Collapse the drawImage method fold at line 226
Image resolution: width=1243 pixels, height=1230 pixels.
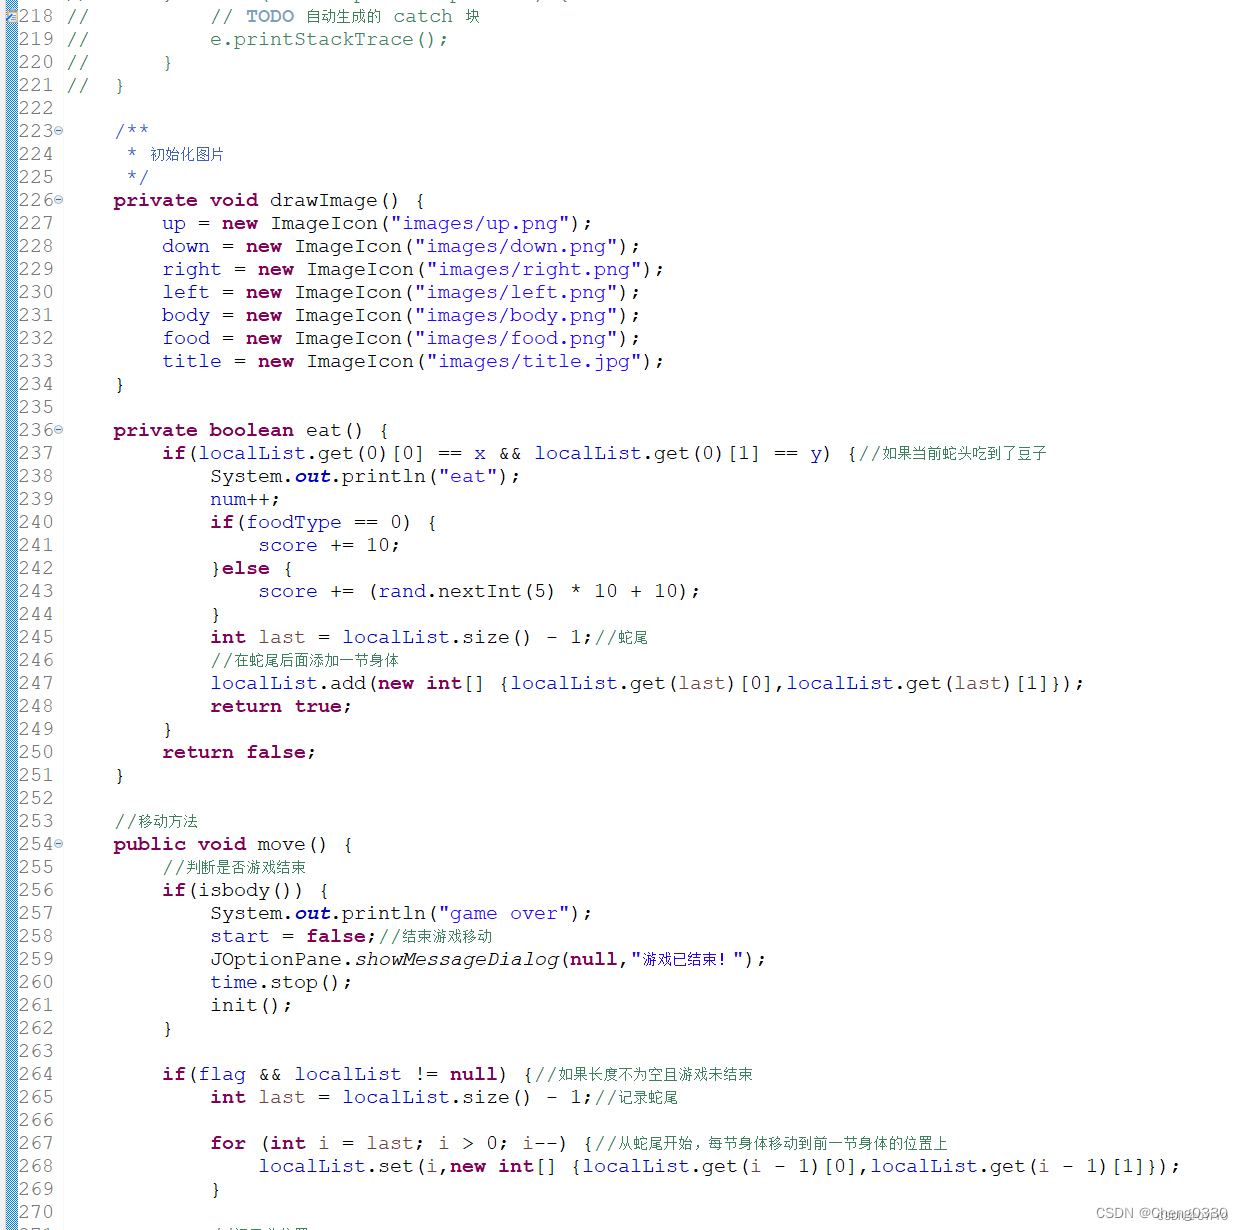point(58,200)
